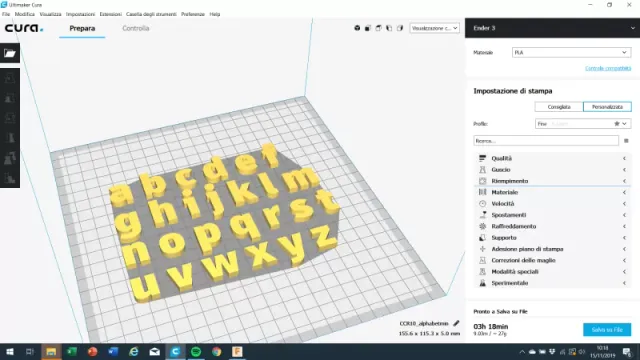640x360 pixels.
Task: Open Windows Start menu
Action: coord(10,351)
